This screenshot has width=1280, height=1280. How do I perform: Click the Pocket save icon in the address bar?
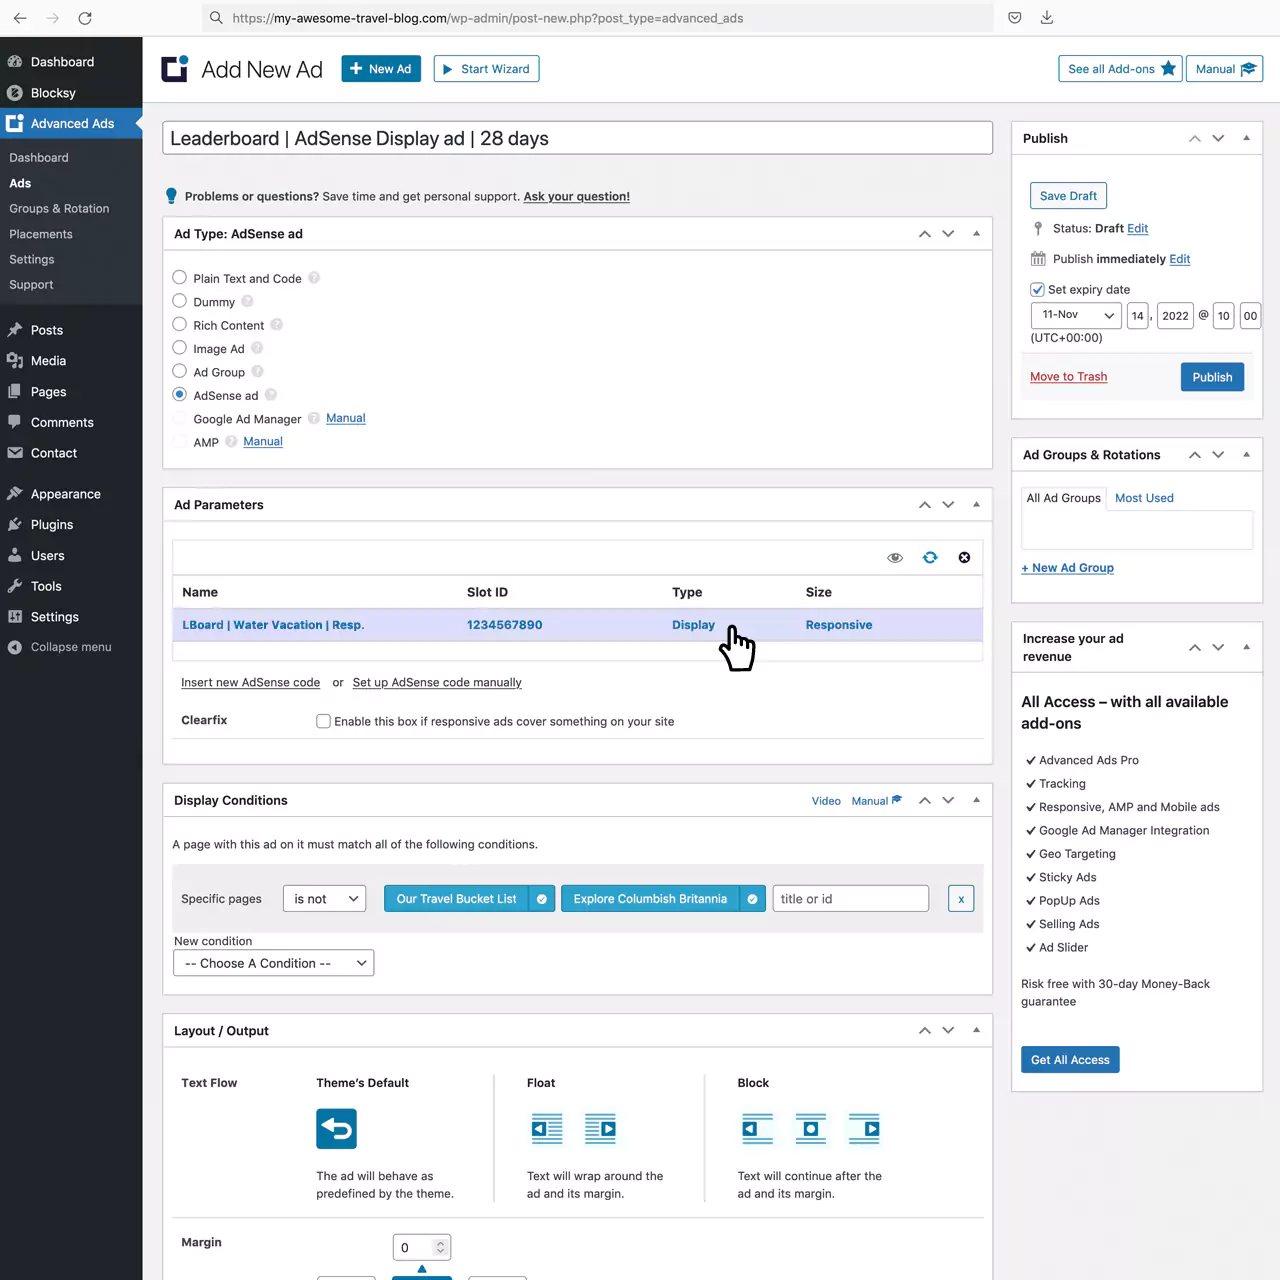[1015, 18]
